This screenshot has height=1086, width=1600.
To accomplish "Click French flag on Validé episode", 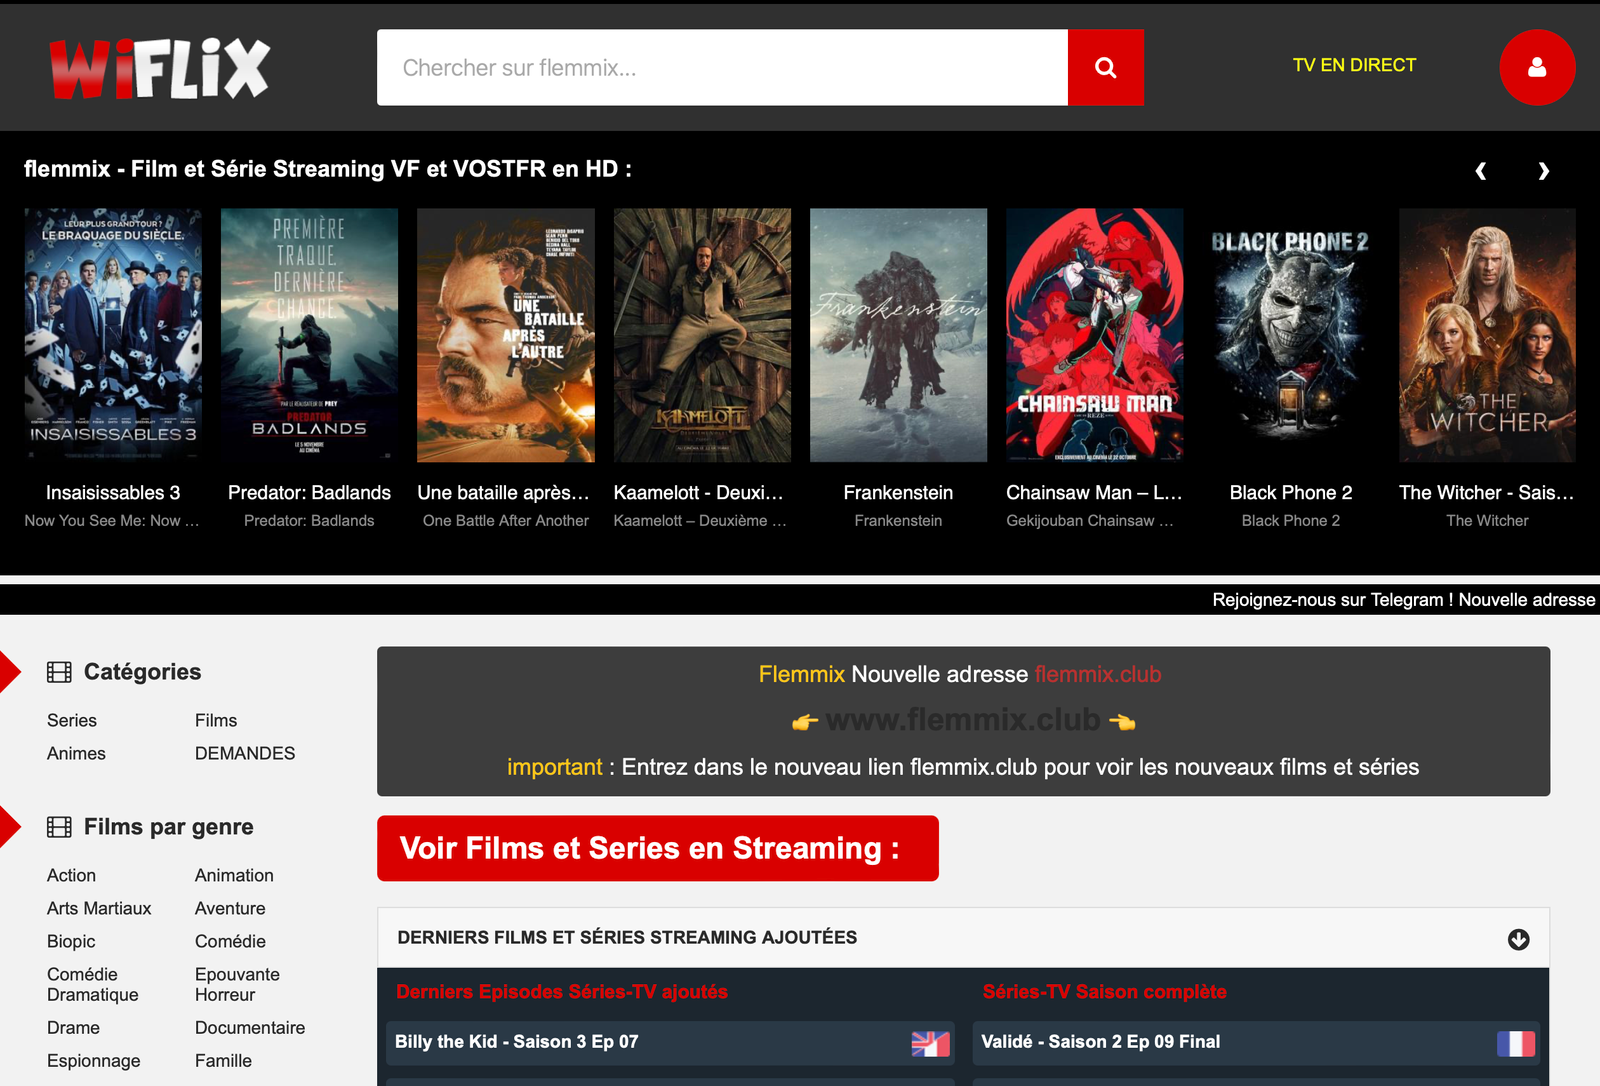I will (x=1515, y=1043).
